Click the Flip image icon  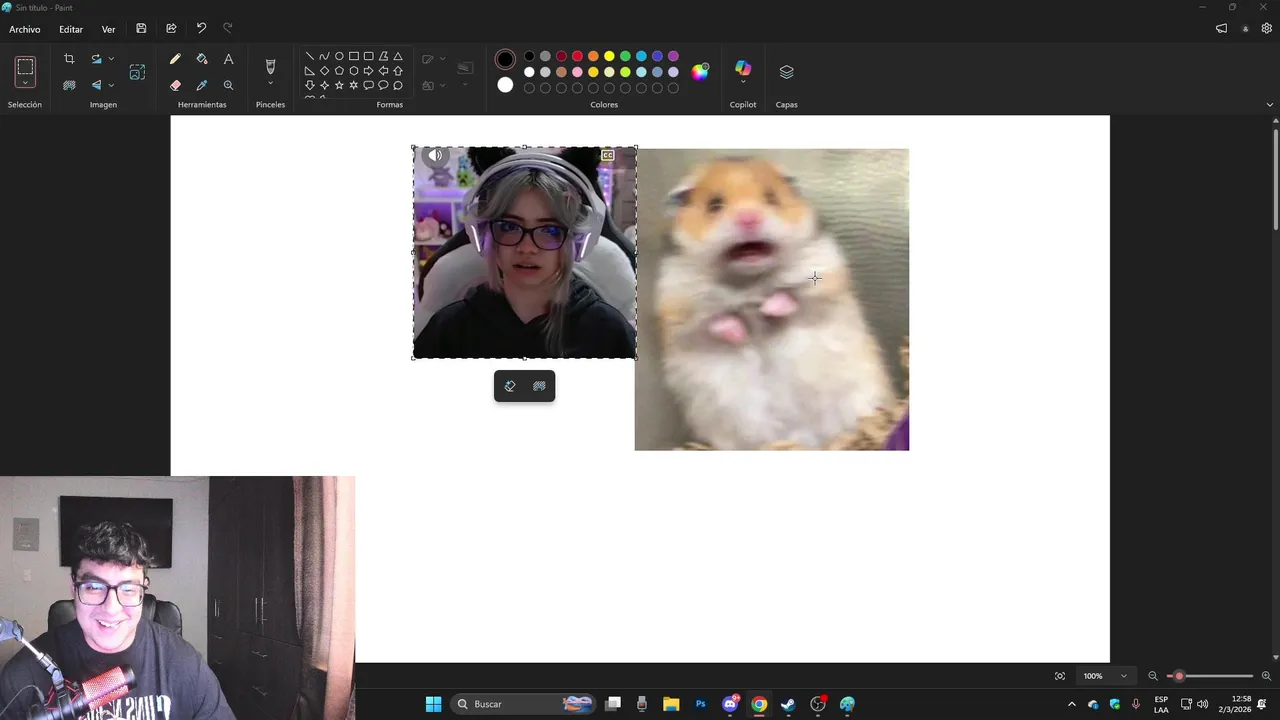click(x=96, y=85)
